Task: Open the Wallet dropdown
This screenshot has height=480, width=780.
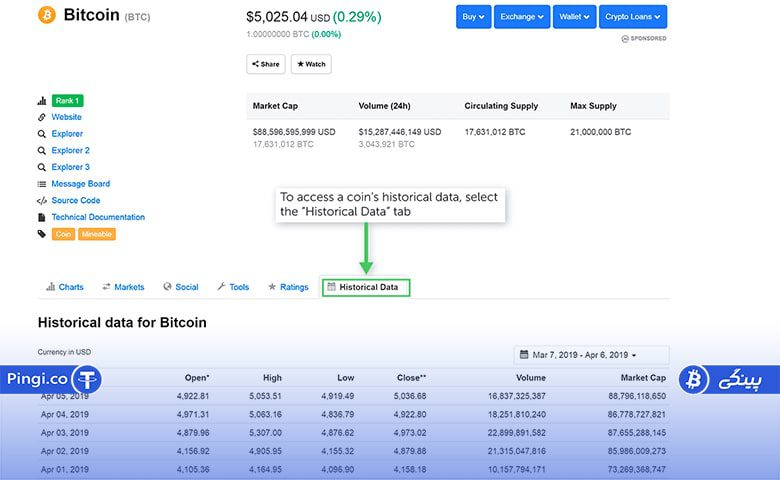Action: (575, 17)
